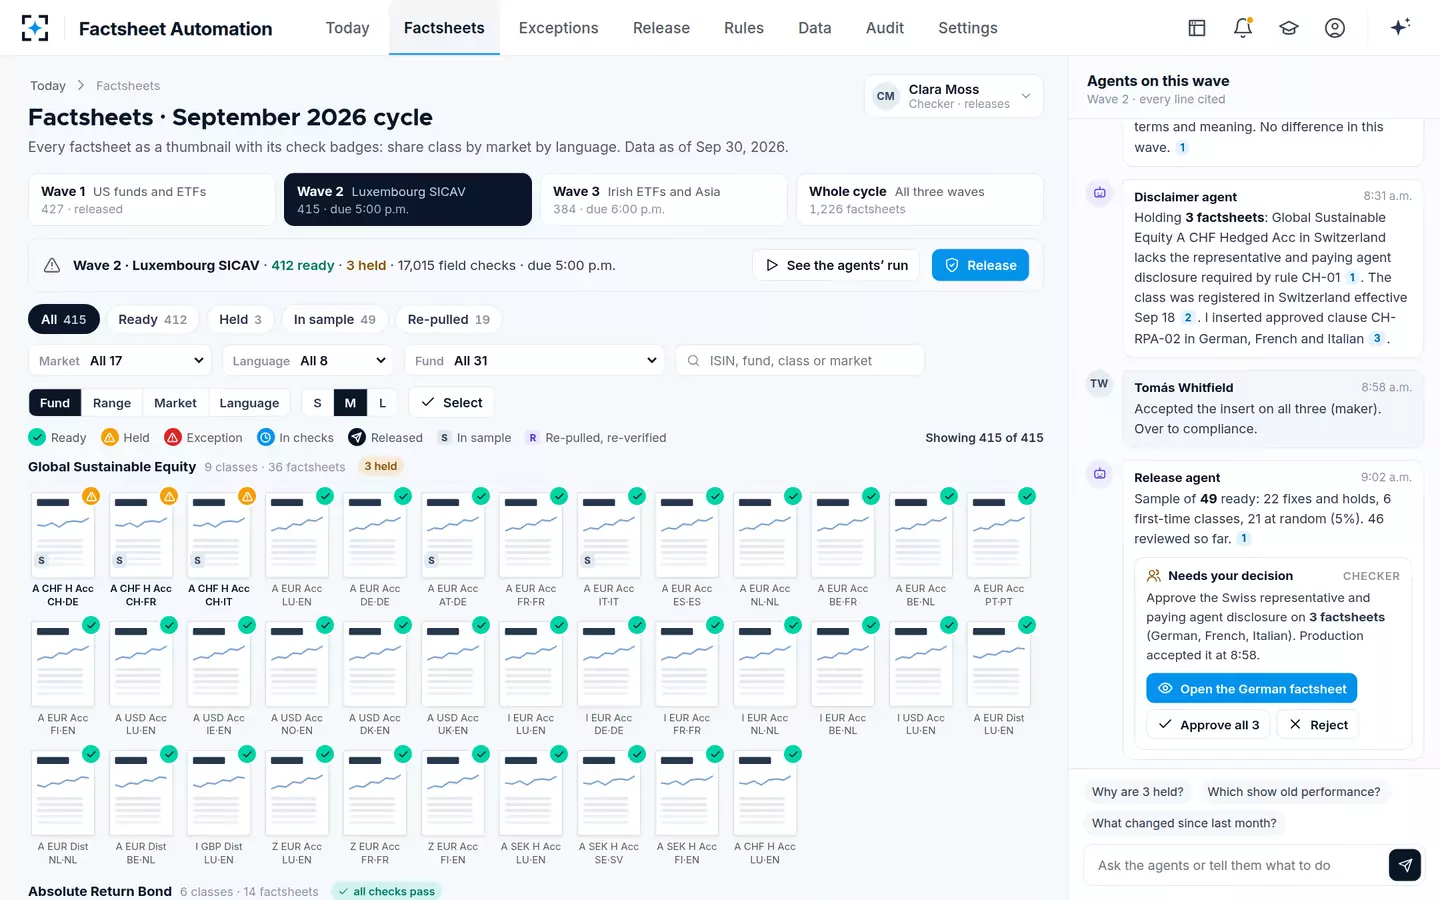
Task: Click the Ready legend green check icon
Action: point(37,437)
